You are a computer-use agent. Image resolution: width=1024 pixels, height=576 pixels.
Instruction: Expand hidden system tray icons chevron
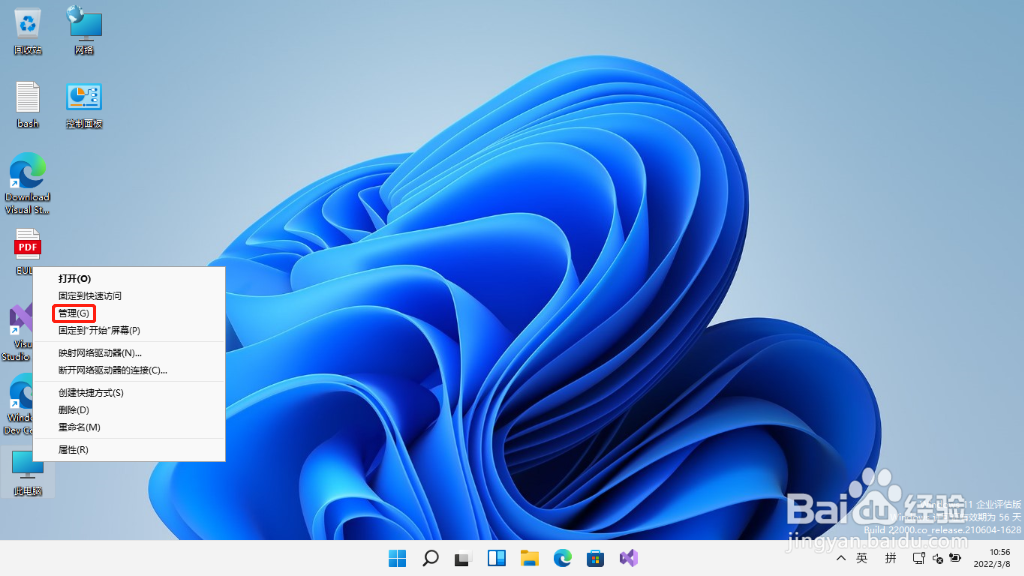tap(841, 558)
